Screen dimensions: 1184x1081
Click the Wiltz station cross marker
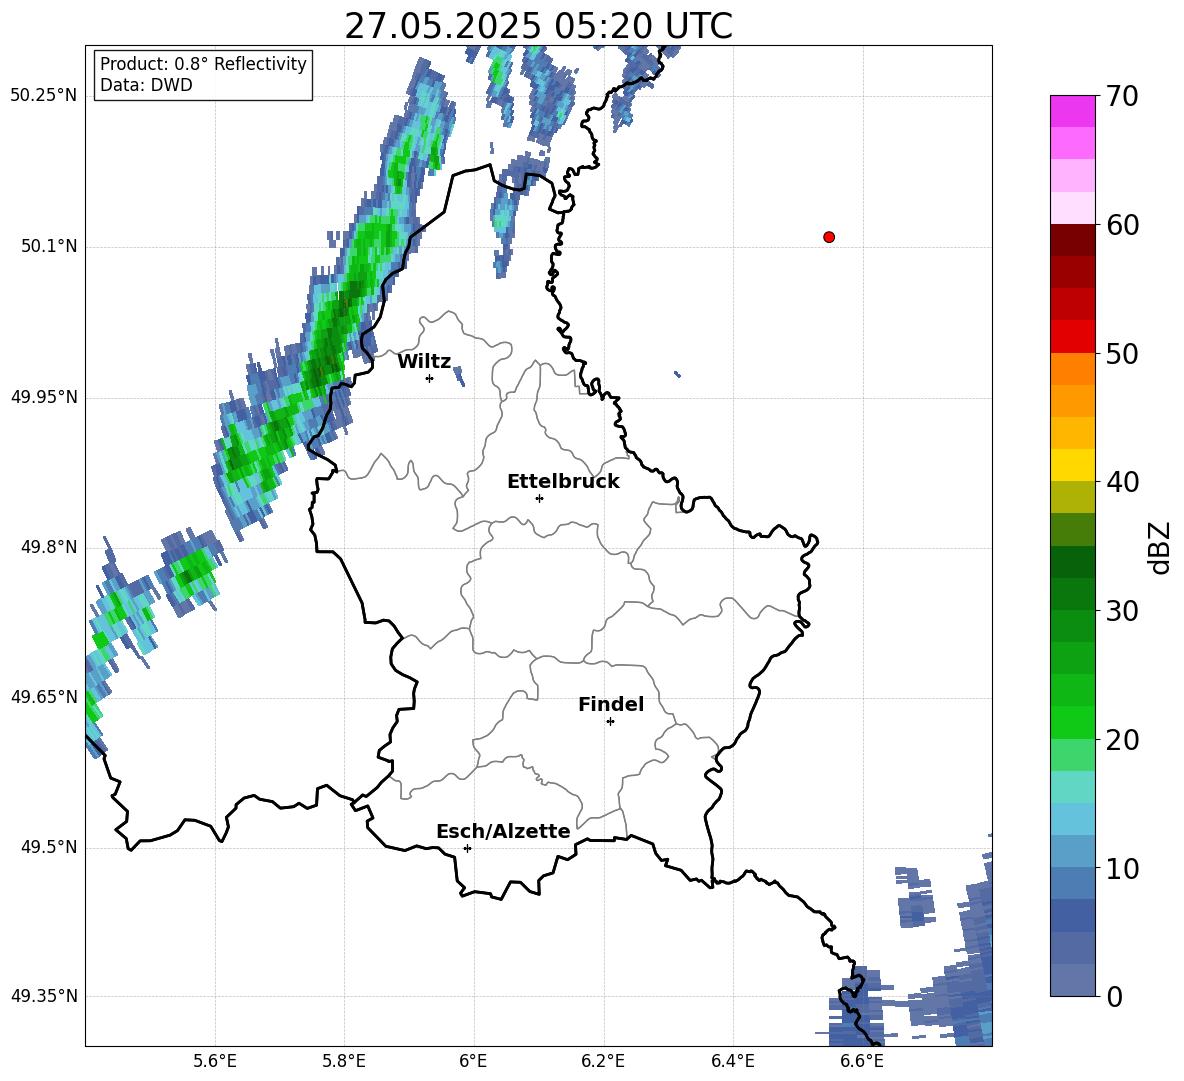[x=430, y=378]
